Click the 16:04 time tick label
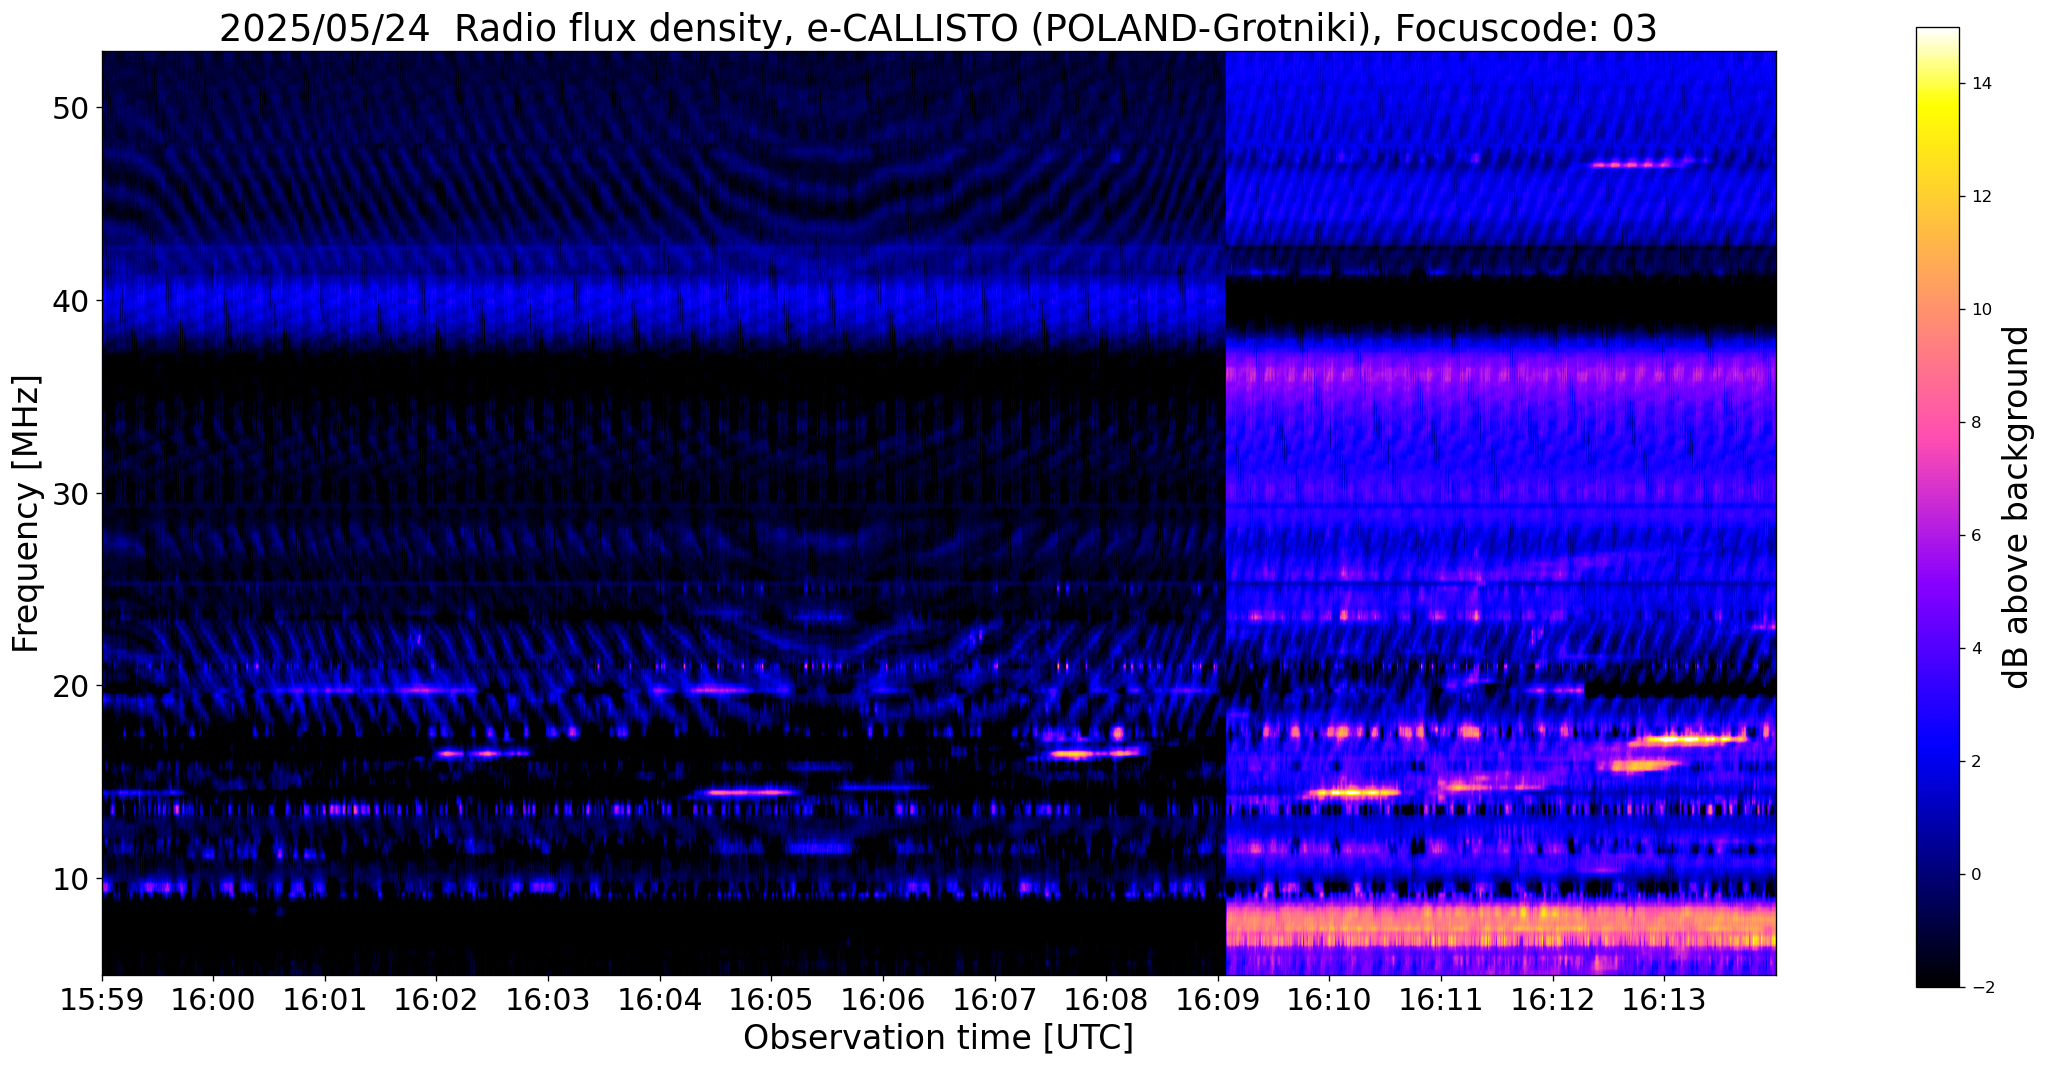2047x1067 pixels. pyautogui.click(x=660, y=1000)
